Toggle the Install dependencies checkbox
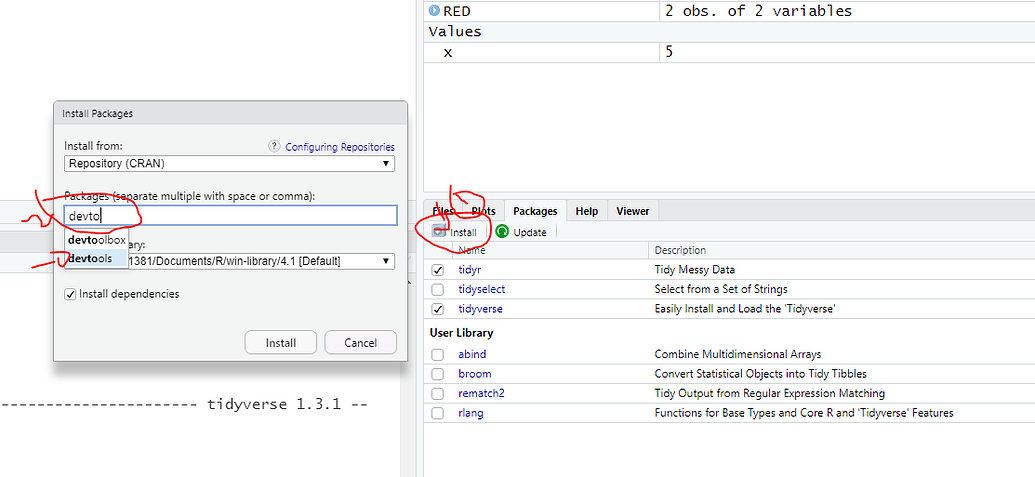The image size is (1035, 477). coord(70,294)
